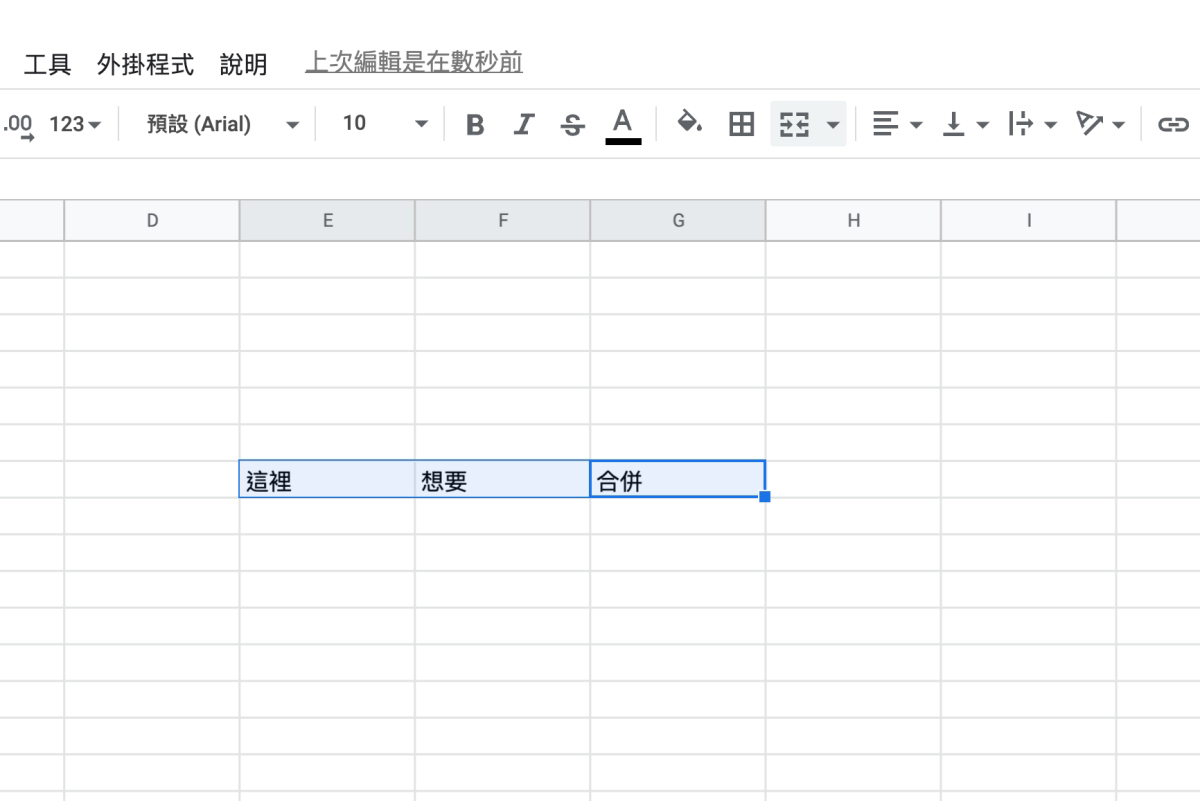Insert a link into the cell
This screenshot has height=801, width=1200.
click(1172, 124)
